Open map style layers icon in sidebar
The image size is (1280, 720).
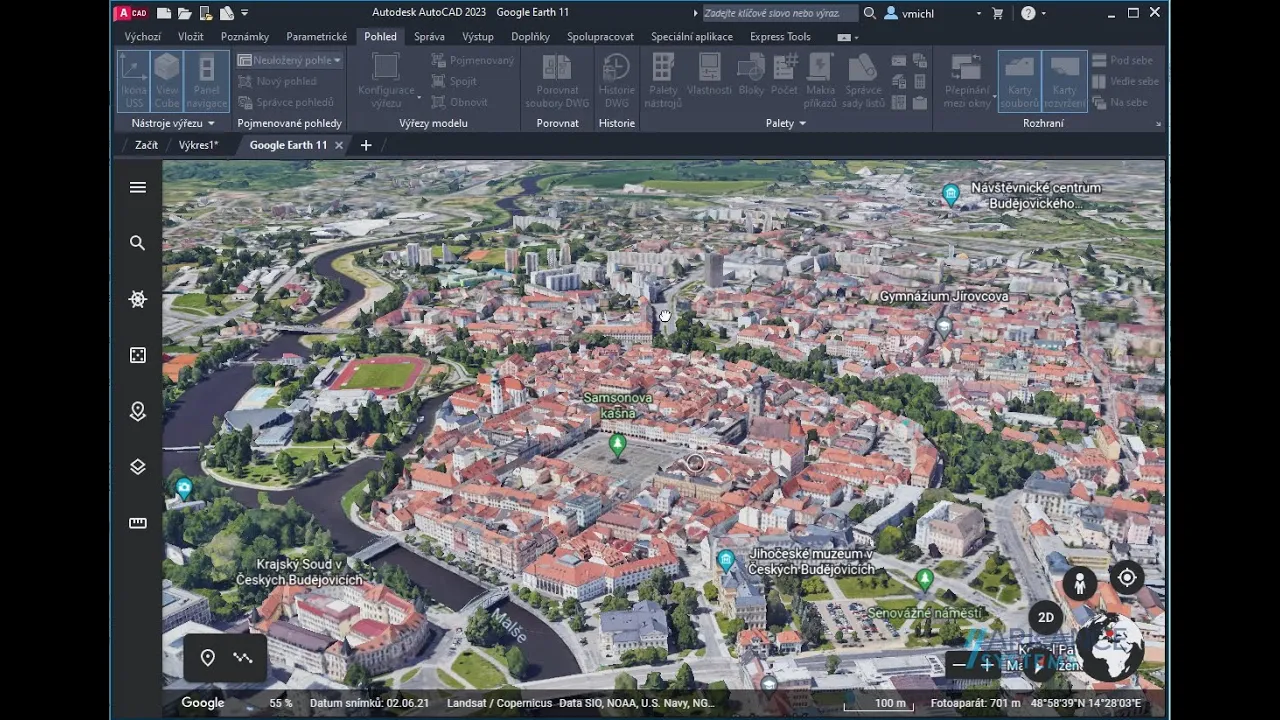137,467
